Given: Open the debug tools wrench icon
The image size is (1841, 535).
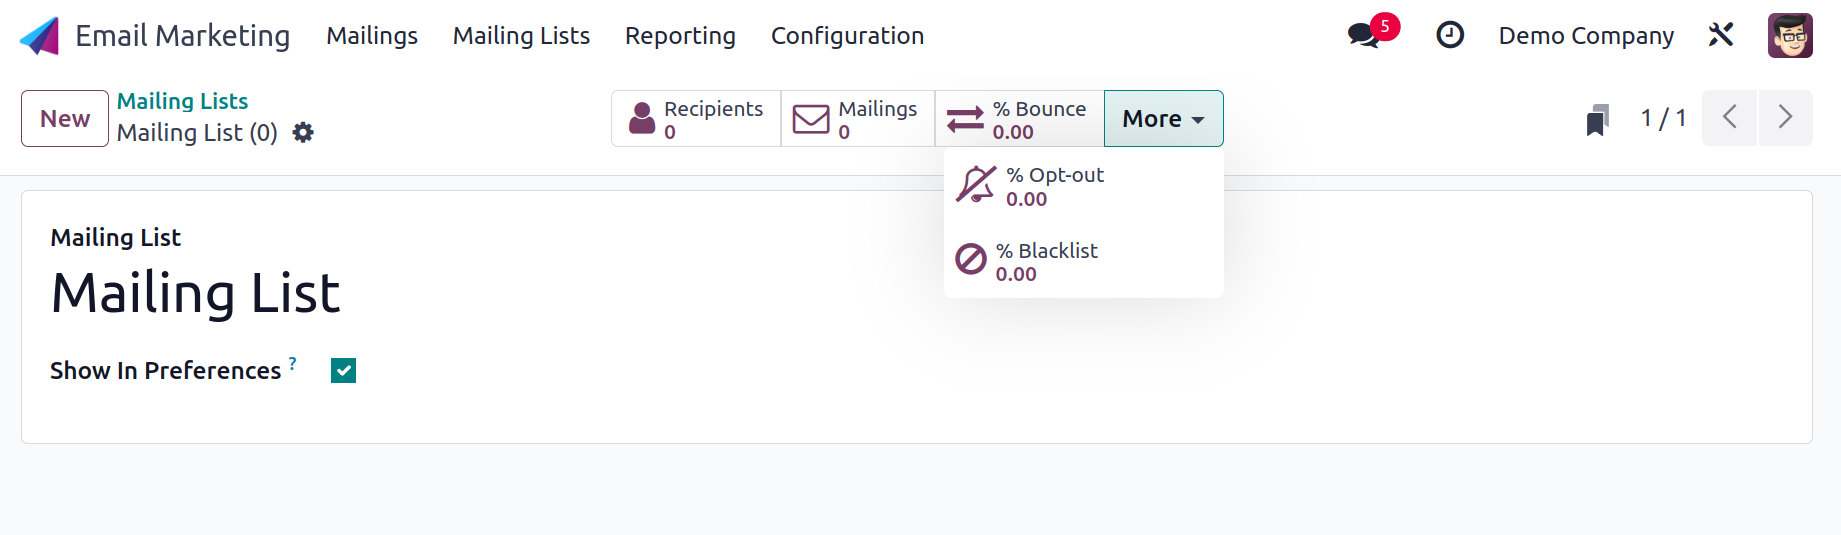Looking at the screenshot, I should [x=1720, y=36].
